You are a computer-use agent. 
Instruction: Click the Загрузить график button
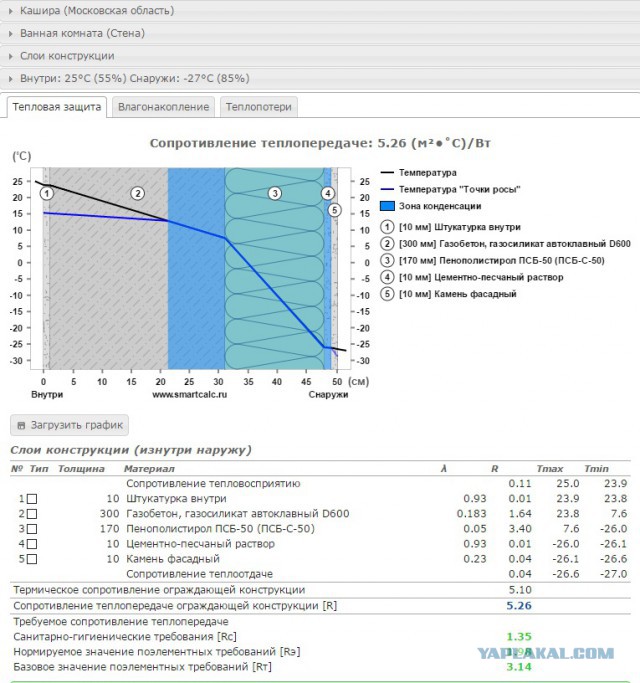tap(69, 425)
